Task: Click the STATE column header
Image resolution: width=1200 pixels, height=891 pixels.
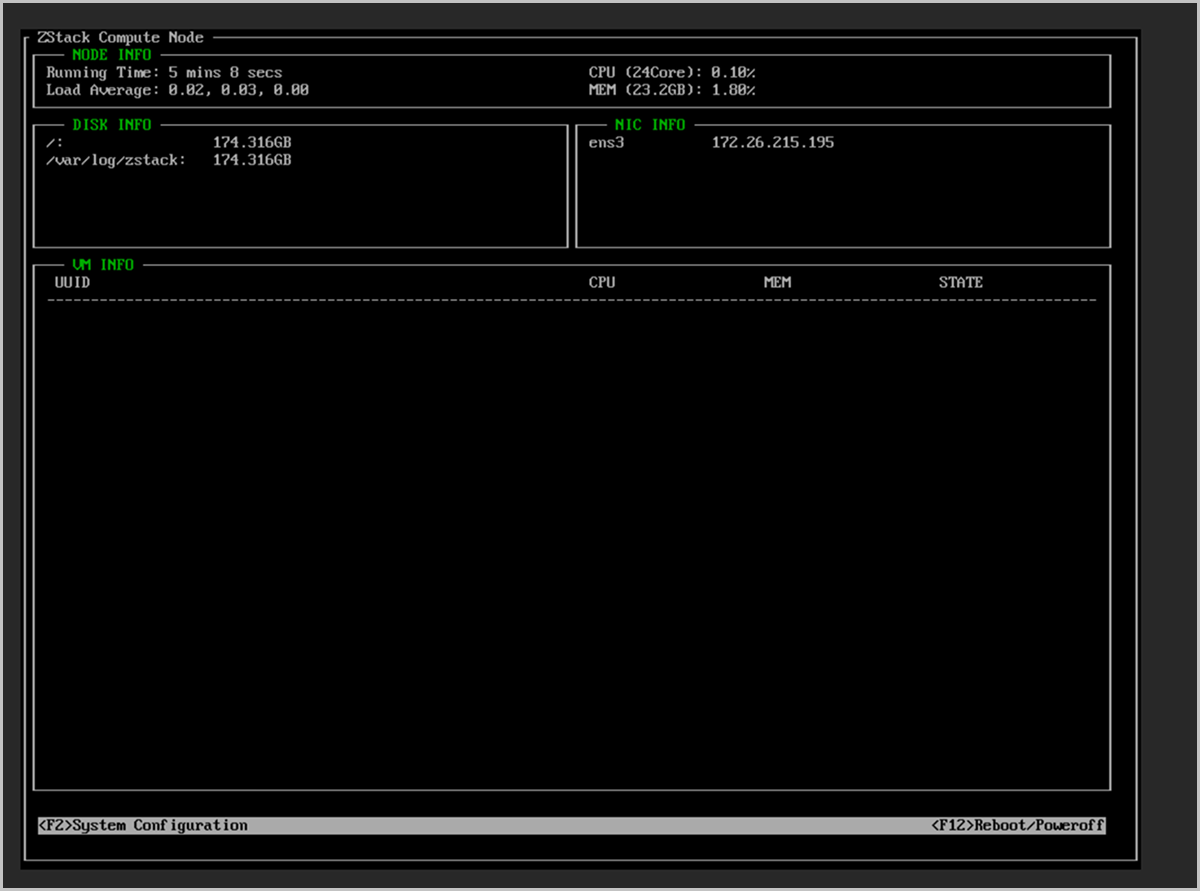Action: tap(960, 283)
